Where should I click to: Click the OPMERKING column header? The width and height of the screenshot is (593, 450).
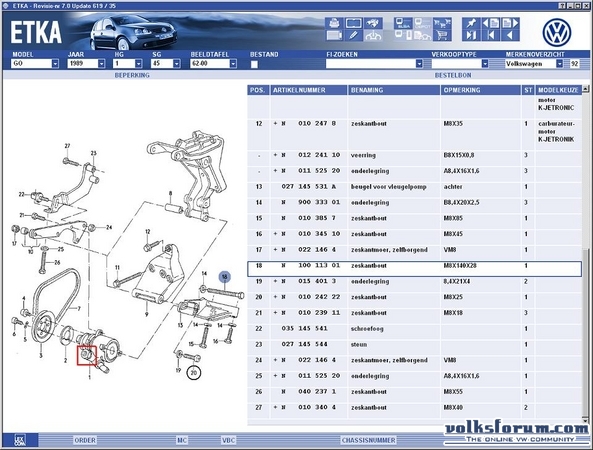point(480,90)
